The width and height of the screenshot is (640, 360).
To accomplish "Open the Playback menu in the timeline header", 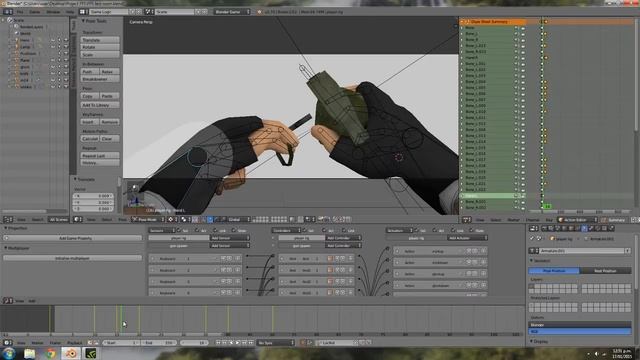I will (x=74, y=343).
